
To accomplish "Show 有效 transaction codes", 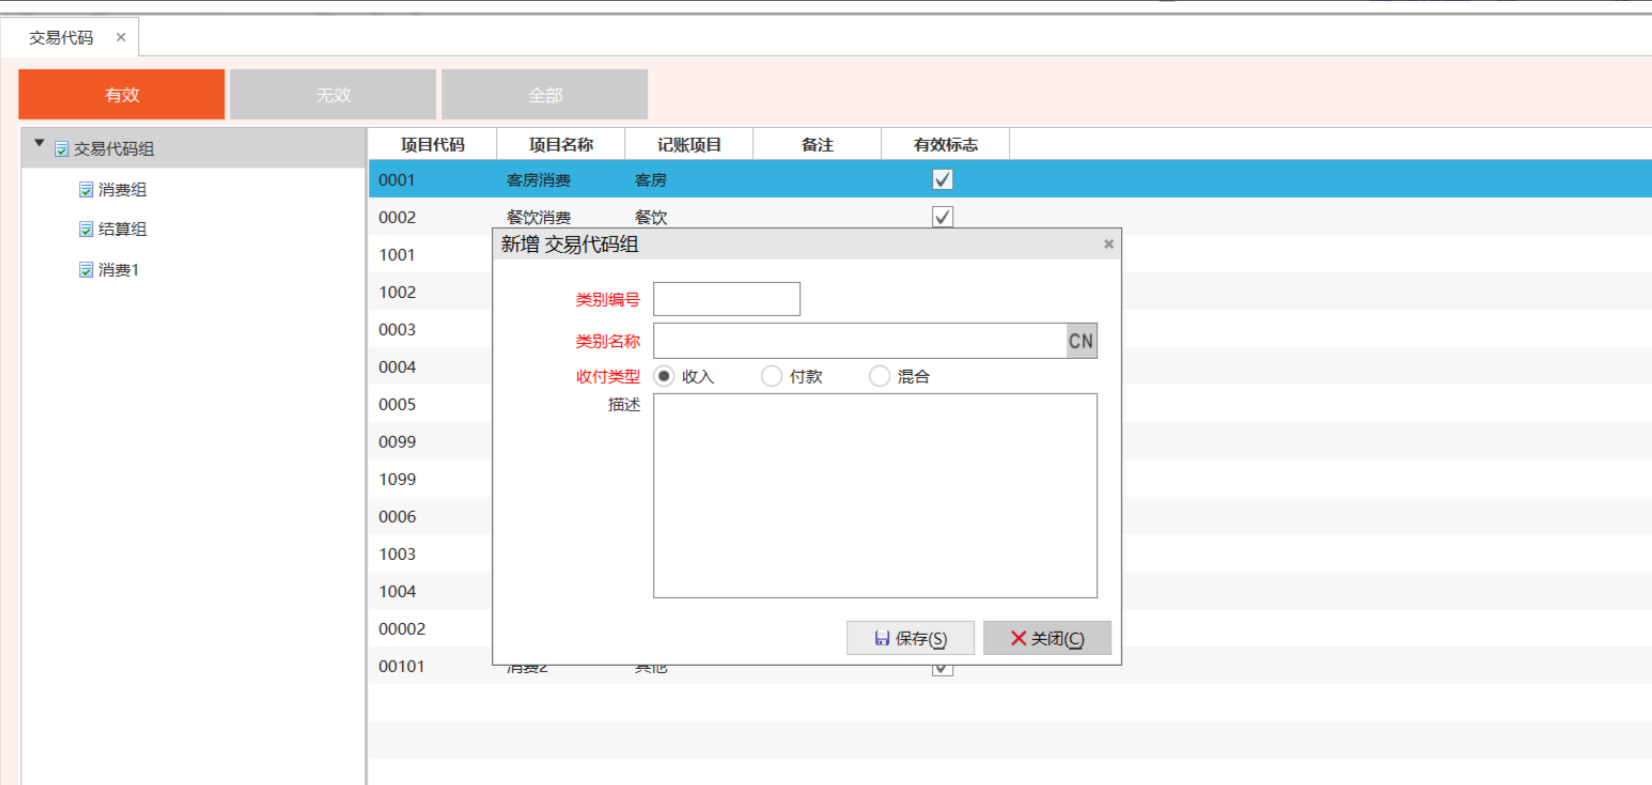I will click(x=121, y=95).
